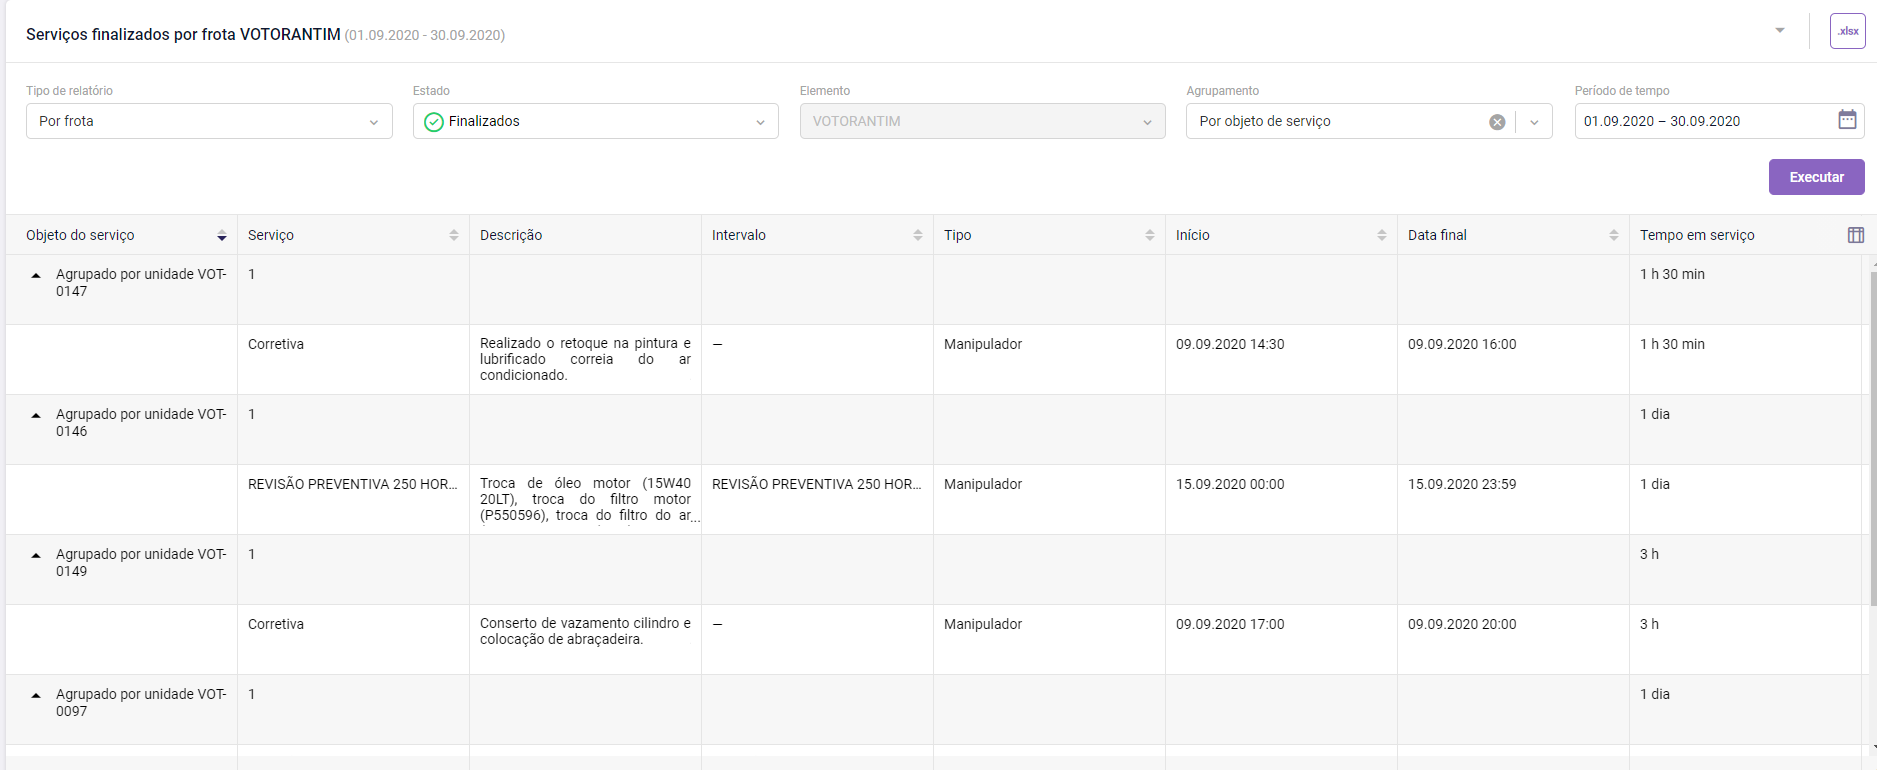
Task: Sort table by Serviço column arrows
Action: [x=454, y=235]
